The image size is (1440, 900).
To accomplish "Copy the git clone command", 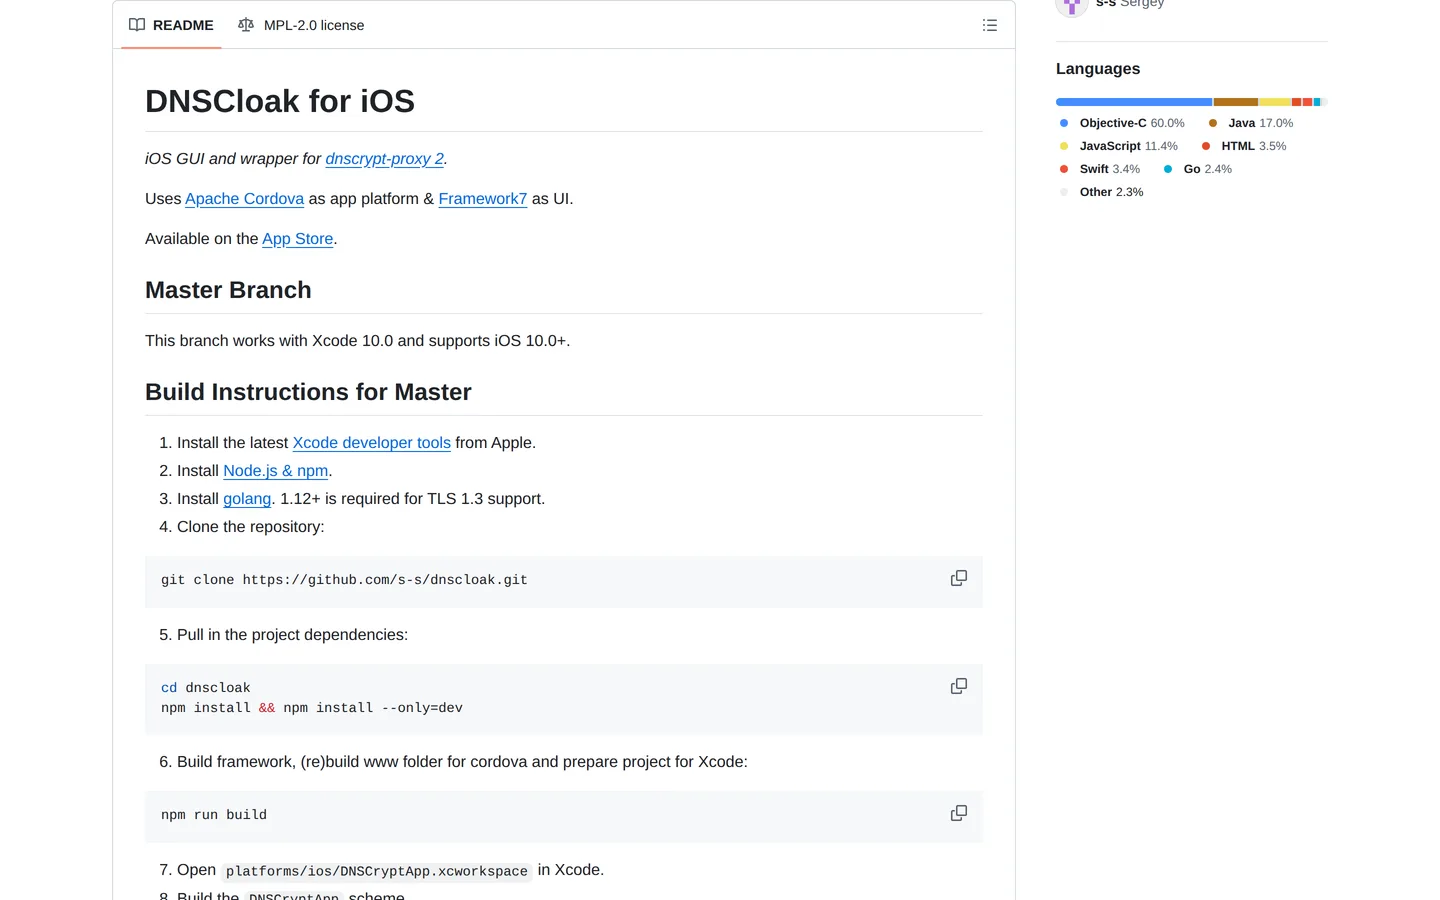I will click(959, 578).
